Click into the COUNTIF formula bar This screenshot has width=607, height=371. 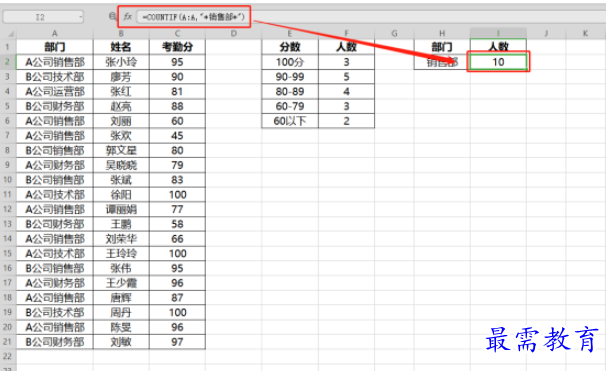tap(372, 17)
